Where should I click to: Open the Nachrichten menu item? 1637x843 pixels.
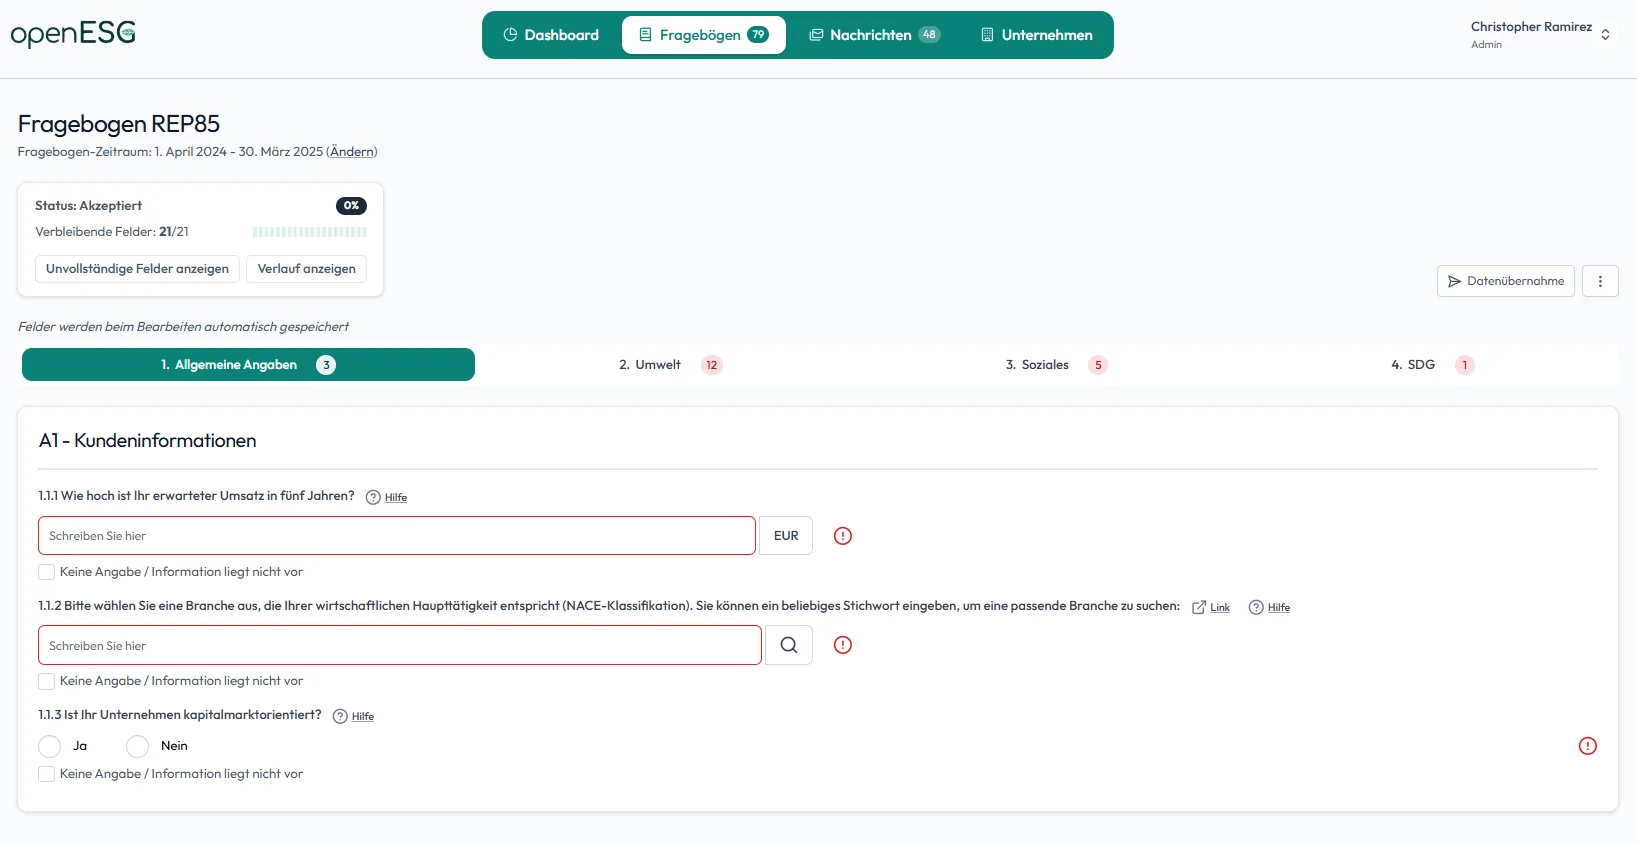pyautogui.click(x=873, y=35)
